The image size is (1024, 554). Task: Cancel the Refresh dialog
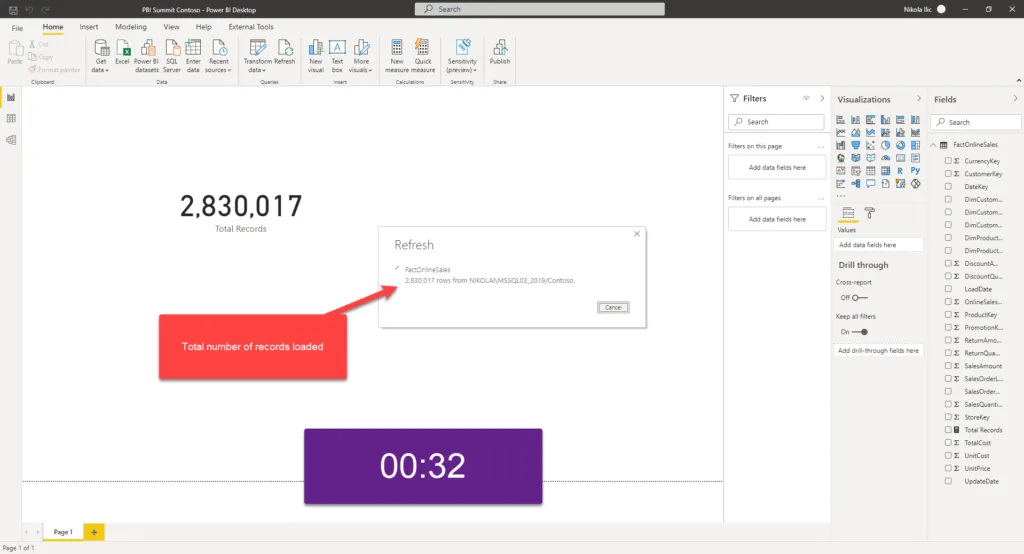tap(613, 307)
